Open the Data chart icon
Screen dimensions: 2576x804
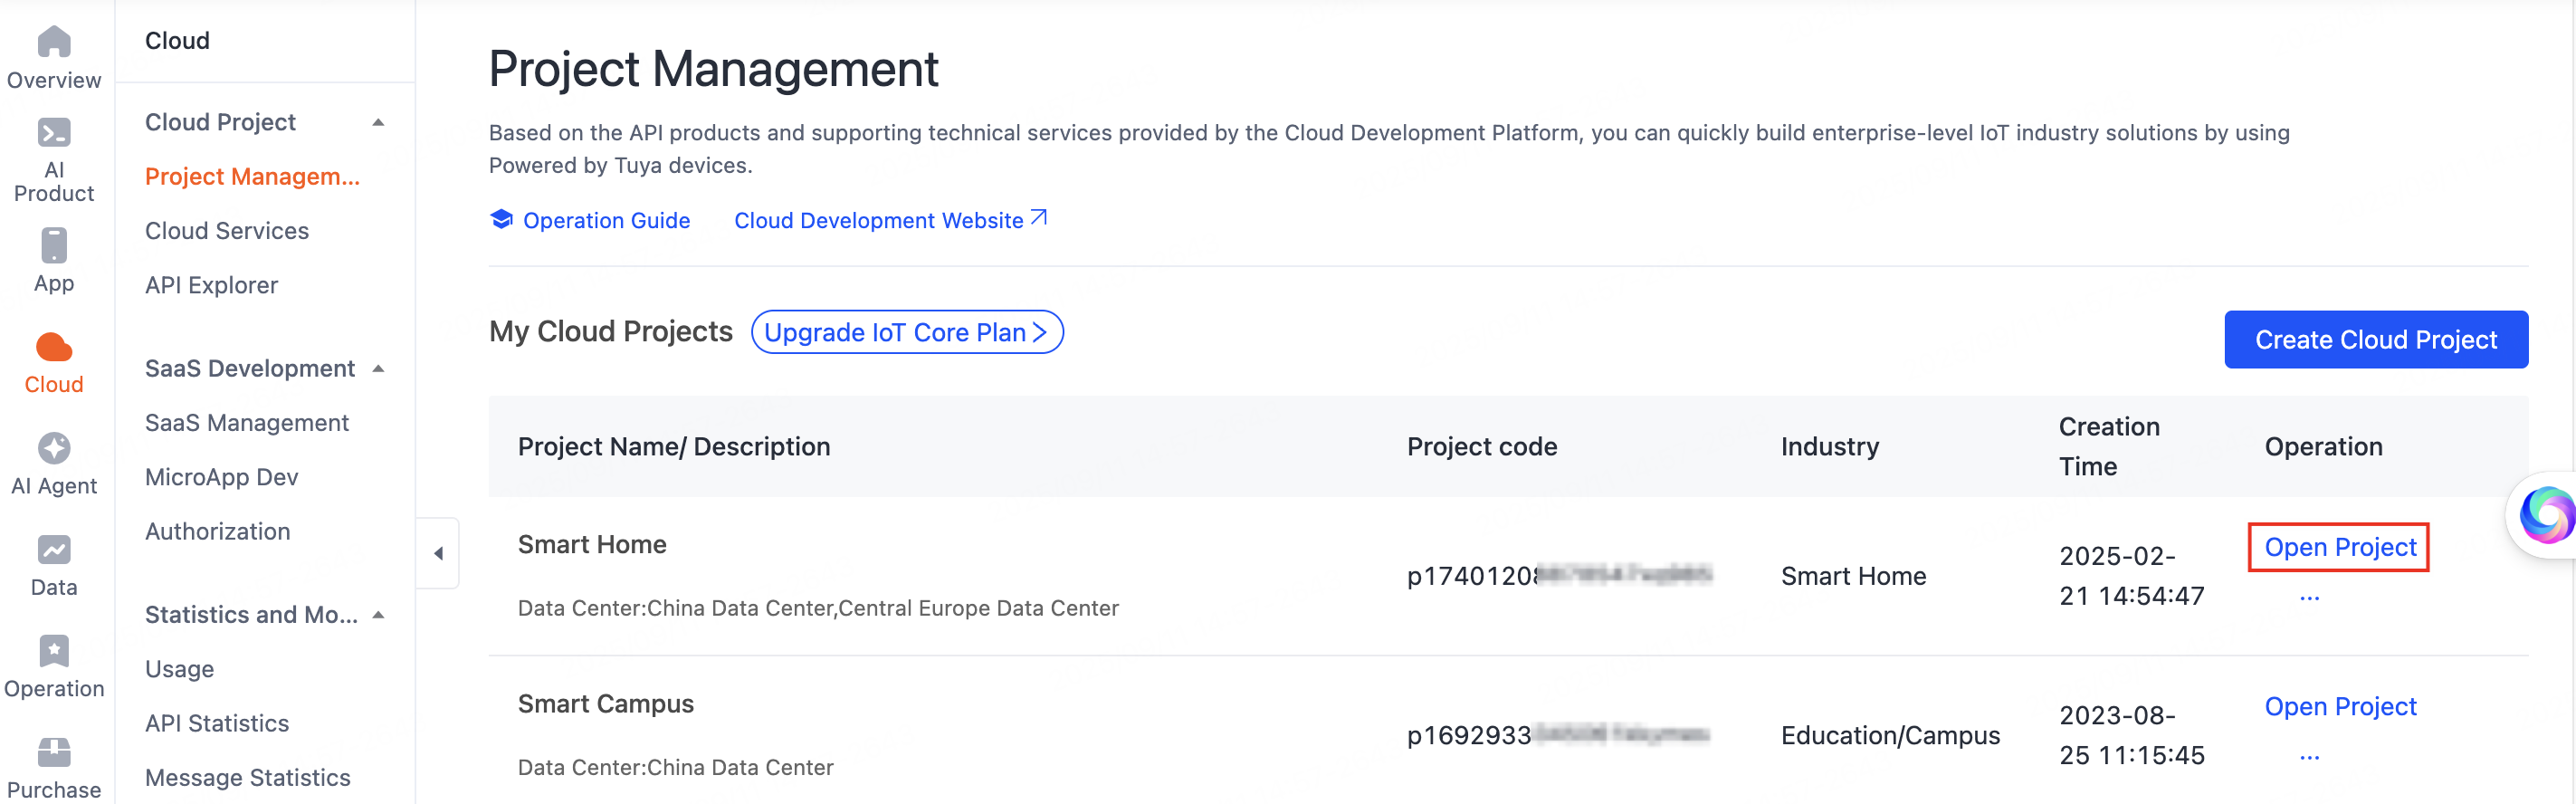click(x=54, y=550)
